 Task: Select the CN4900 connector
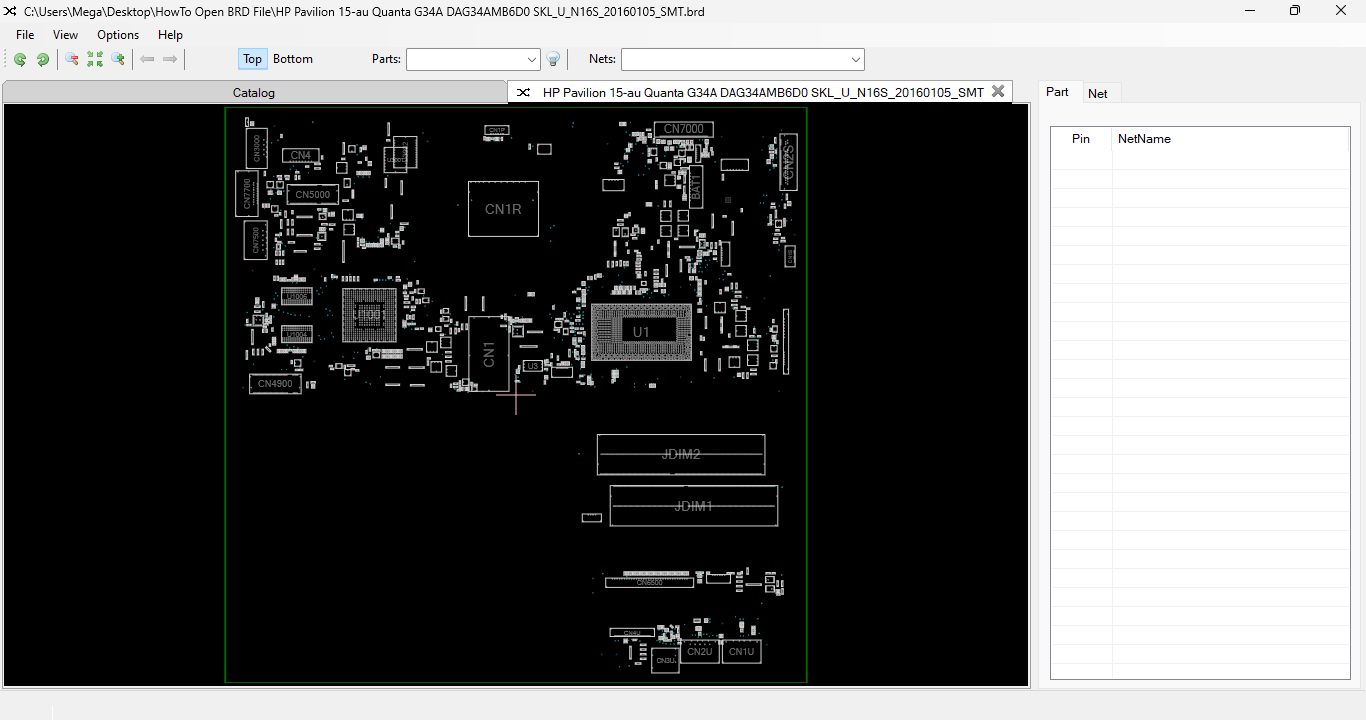click(275, 384)
